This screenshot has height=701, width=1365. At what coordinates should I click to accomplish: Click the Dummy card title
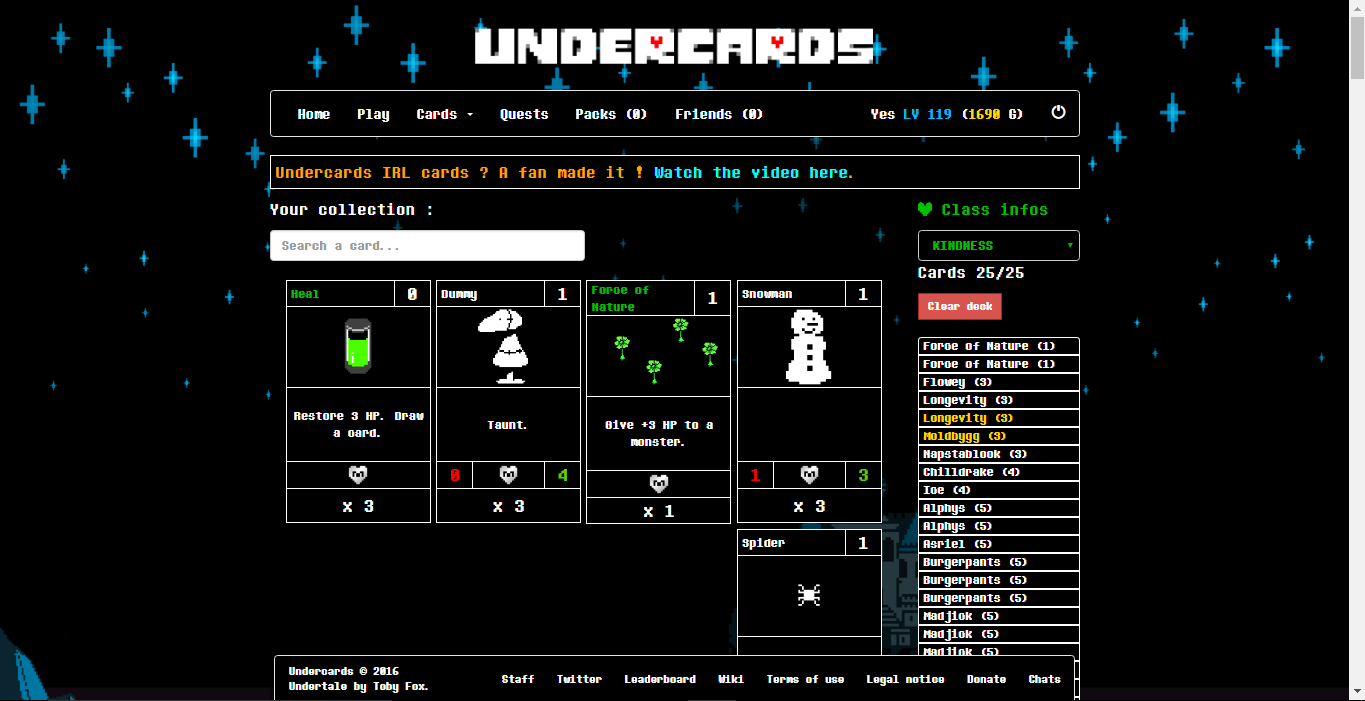tap(459, 294)
